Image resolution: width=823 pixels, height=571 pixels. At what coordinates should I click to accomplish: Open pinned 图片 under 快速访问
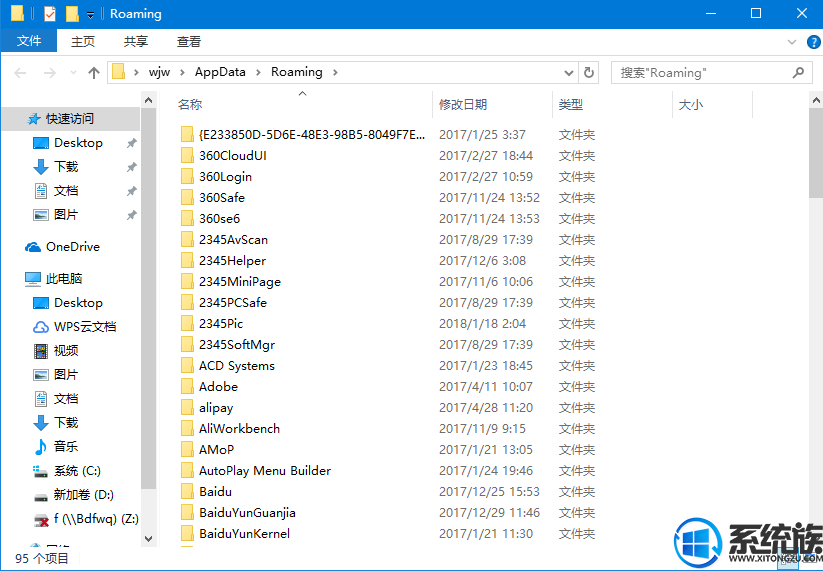(66, 215)
